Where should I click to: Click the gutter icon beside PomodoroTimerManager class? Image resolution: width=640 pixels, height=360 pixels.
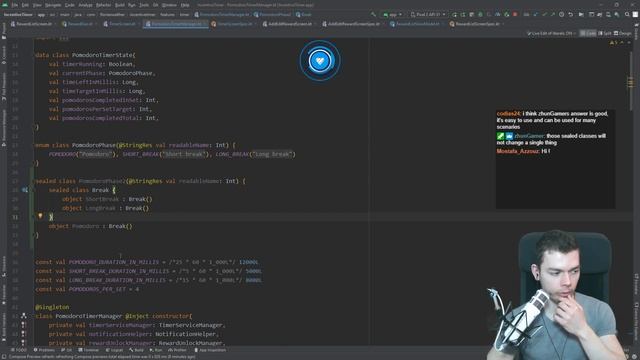click(x=24, y=316)
